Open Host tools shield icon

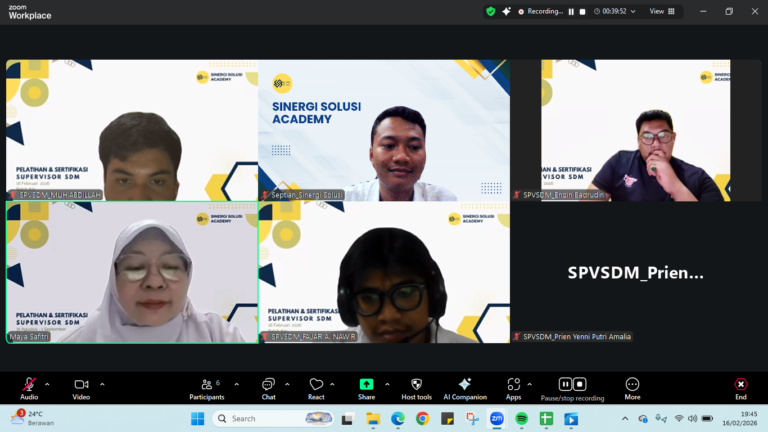tap(416, 385)
